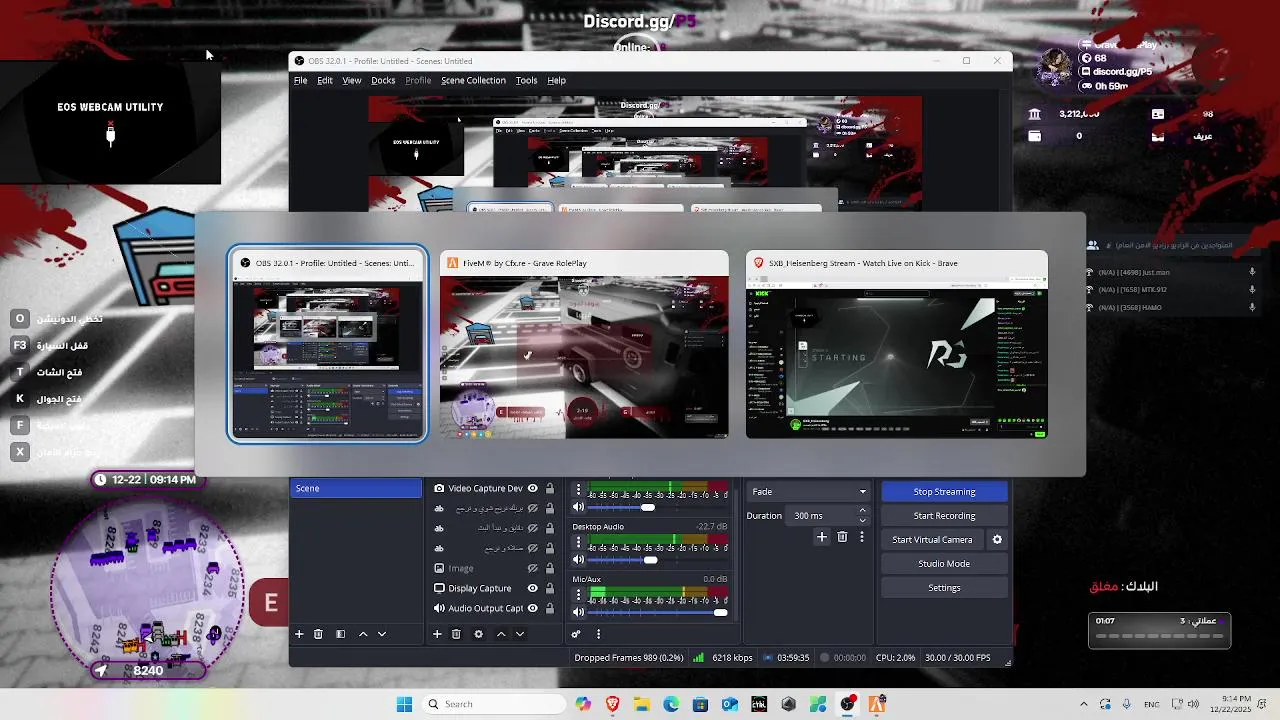Open File Explorer from the taskbar

tap(642, 704)
